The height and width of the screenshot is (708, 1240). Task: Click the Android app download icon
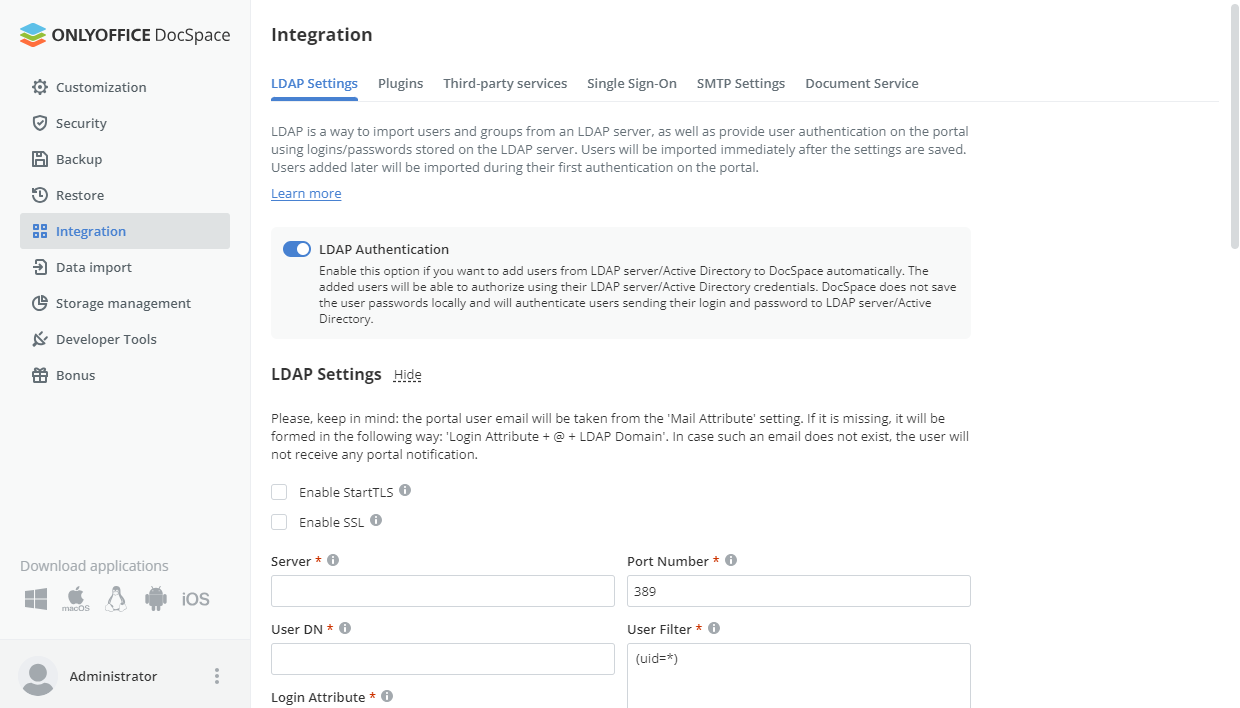tap(156, 599)
